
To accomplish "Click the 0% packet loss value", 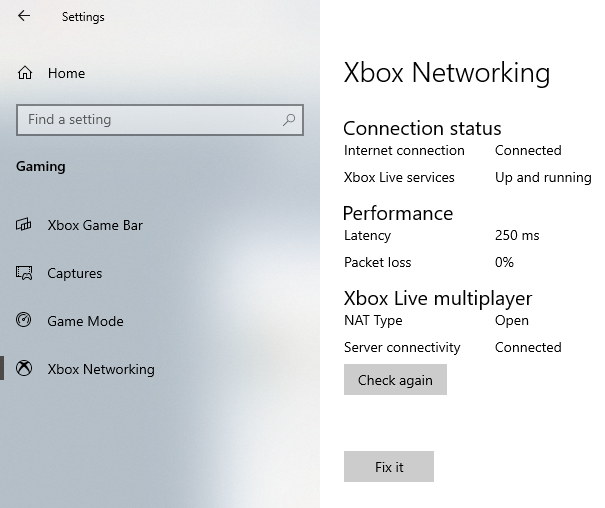I will [x=504, y=262].
